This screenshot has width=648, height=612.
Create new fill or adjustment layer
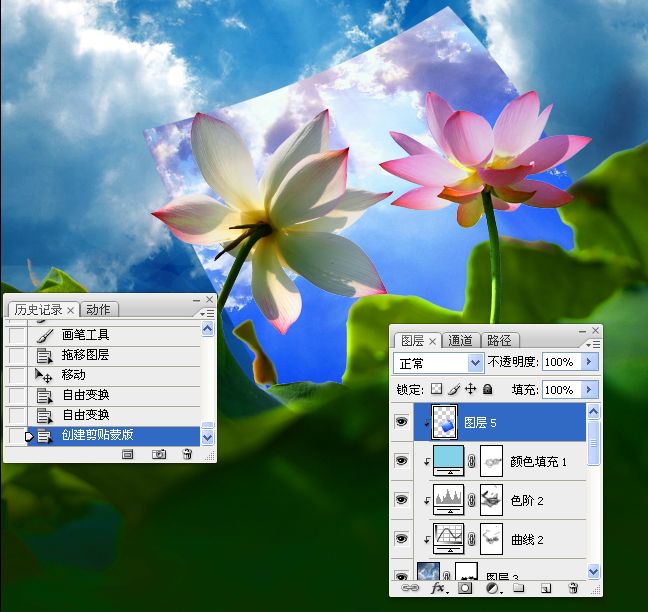[492, 590]
